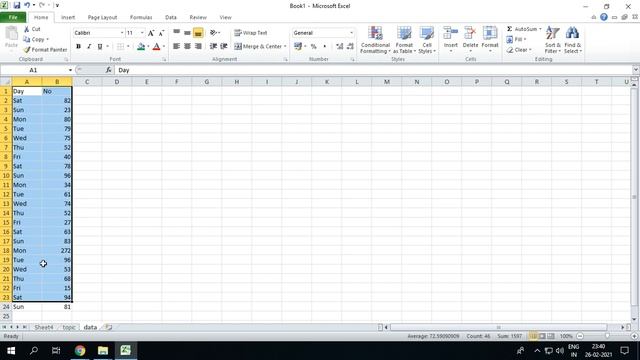Screen dimensions: 640x360
Task: Switch to the Formulas tab
Action: 141,17
